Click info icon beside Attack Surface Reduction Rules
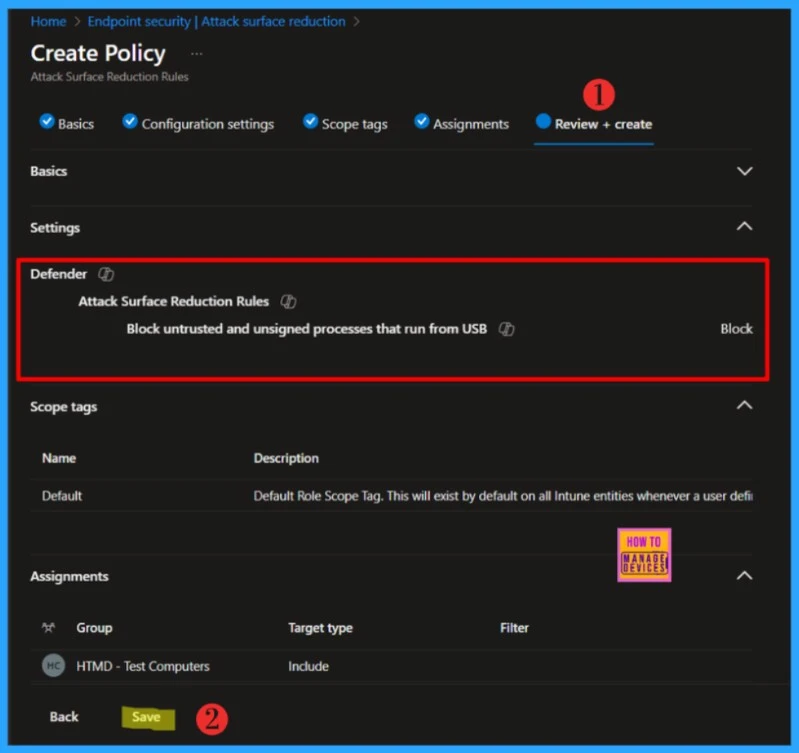 tap(288, 301)
